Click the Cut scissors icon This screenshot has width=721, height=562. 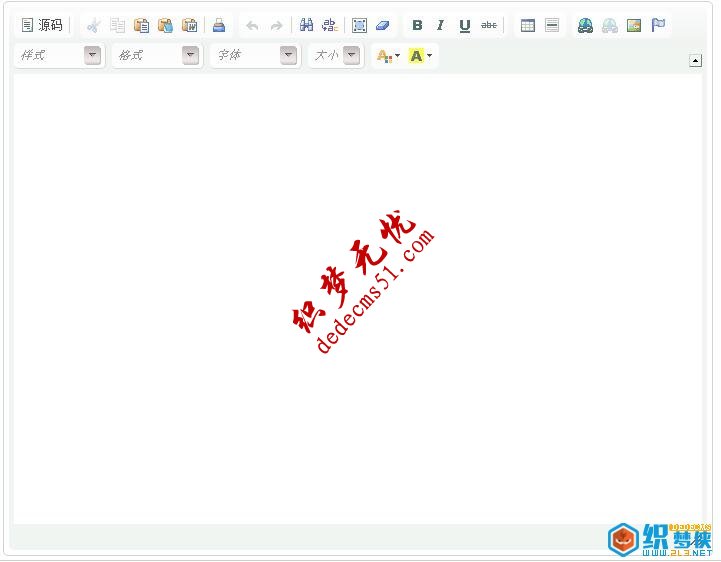coord(94,25)
